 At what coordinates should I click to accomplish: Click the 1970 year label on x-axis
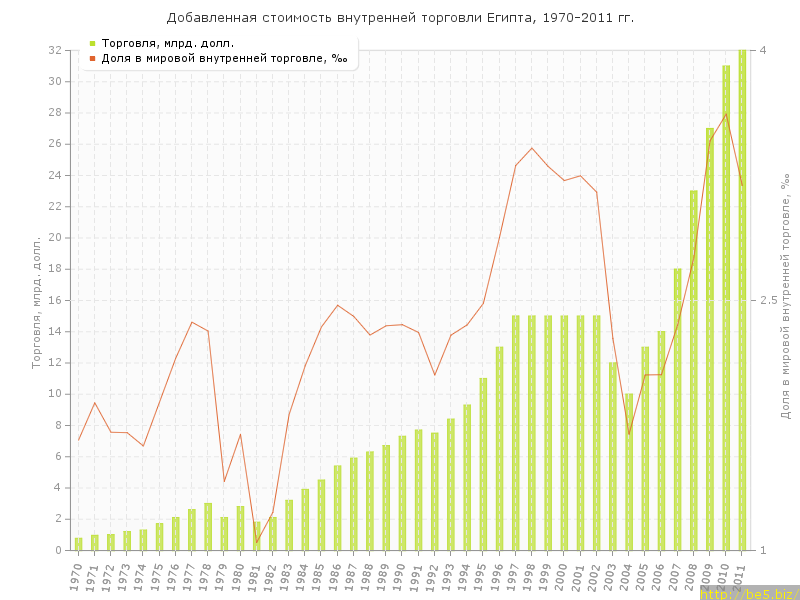(77, 574)
